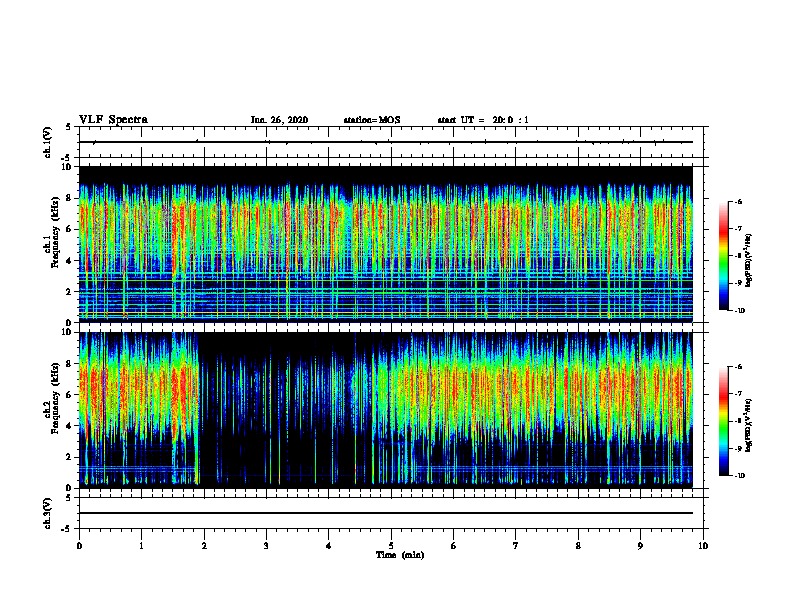Select the date label "Jan. 26, 2020"
The height and width of the screenshot is (612, 792).
[x=279, y=120]
